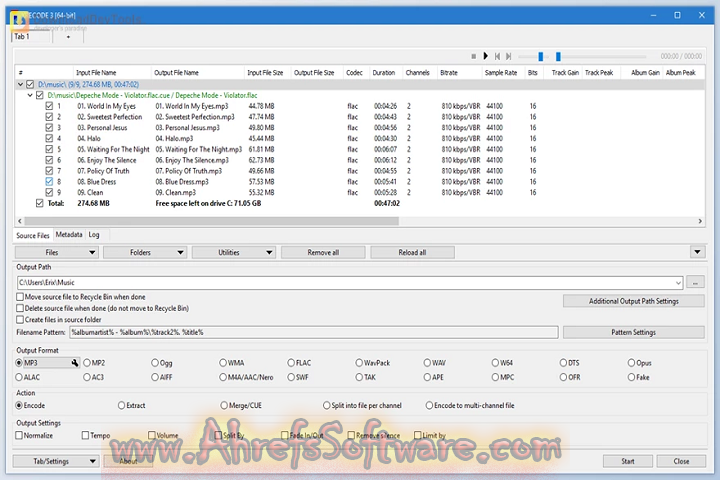The image size is (720, 480).
Task: Add a new tab with the plus tab
Action: (x=68, y=37)
